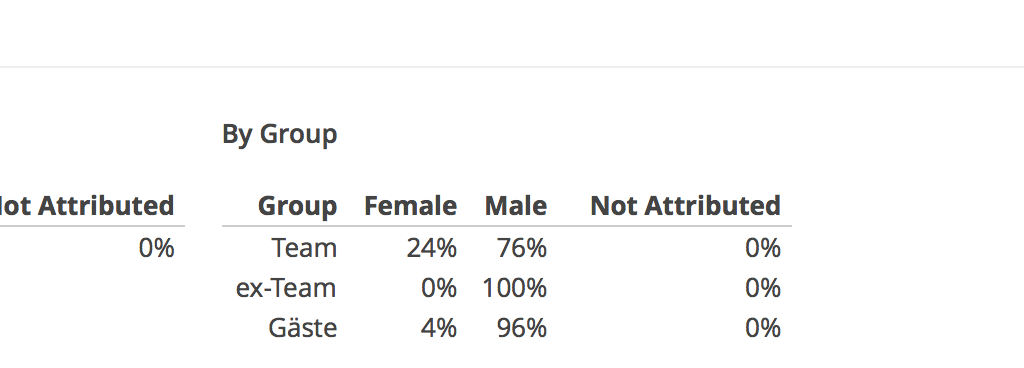Click the 96% male value for Gäste

(522, 328)
